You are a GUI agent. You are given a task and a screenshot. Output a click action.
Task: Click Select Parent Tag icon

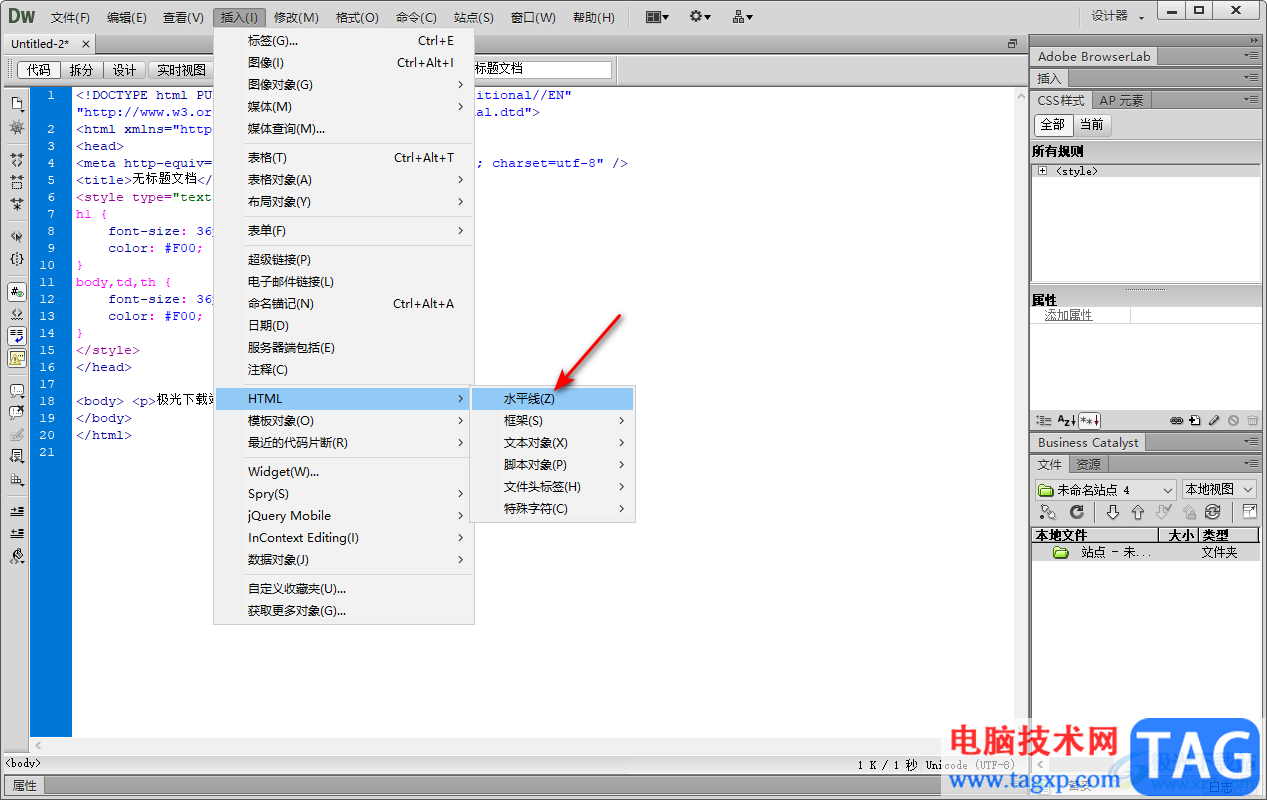[x=17, y=237]
